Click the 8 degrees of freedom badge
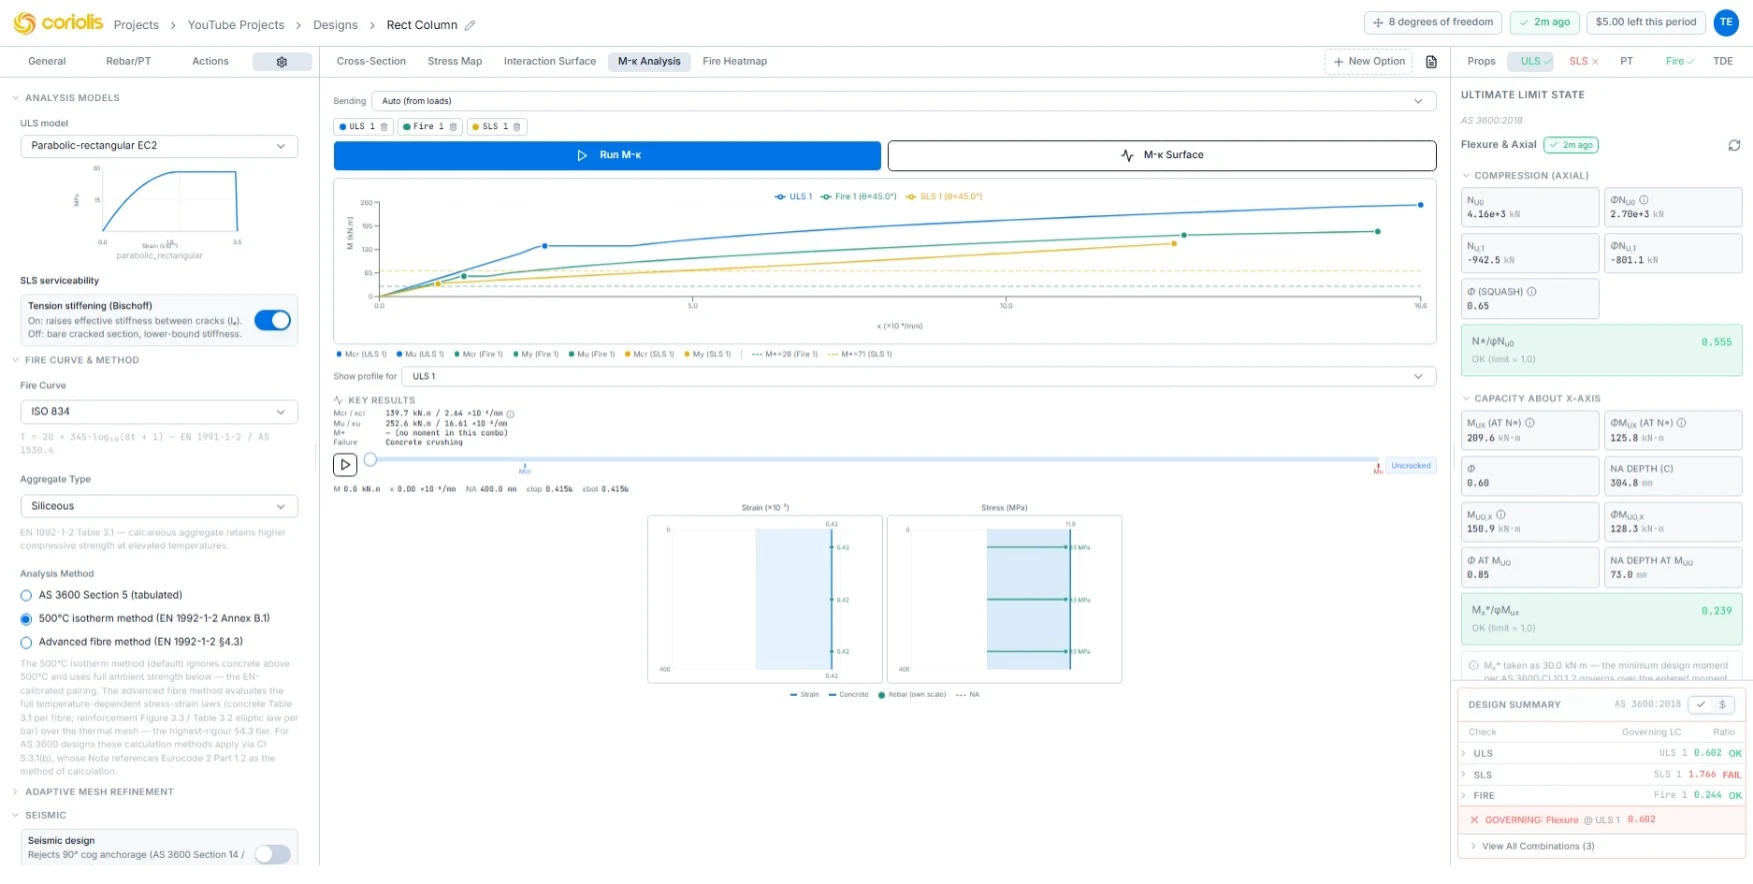The height and width of the screenshot is (884, 1753). click(x=1433, y=22)
